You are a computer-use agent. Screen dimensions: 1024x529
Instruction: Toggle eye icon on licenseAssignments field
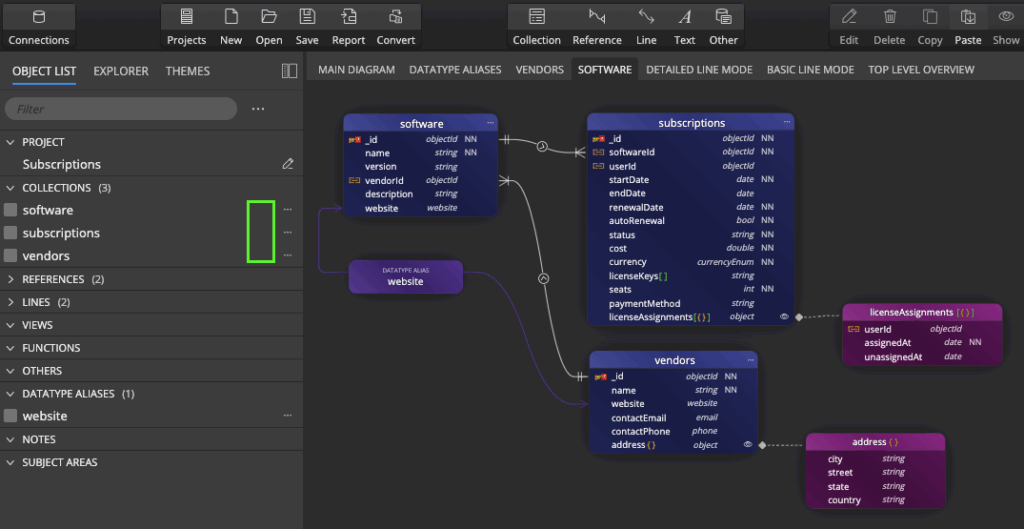(x=784, y=317)
